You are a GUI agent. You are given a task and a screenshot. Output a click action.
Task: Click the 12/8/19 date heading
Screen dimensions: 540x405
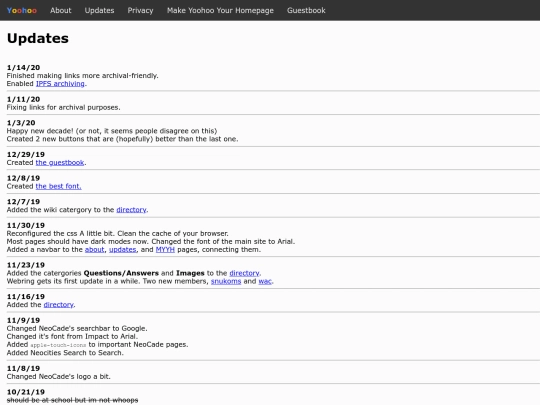tap(23, 178)
